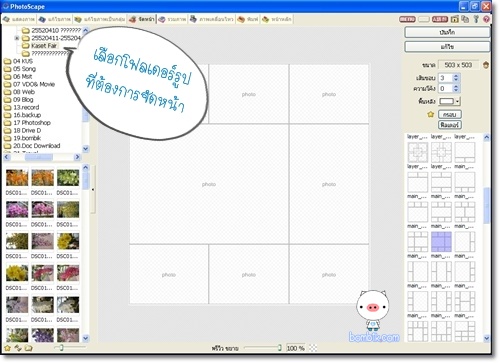Click the folder icon in the bottom-left bar

tap(29, 348)
